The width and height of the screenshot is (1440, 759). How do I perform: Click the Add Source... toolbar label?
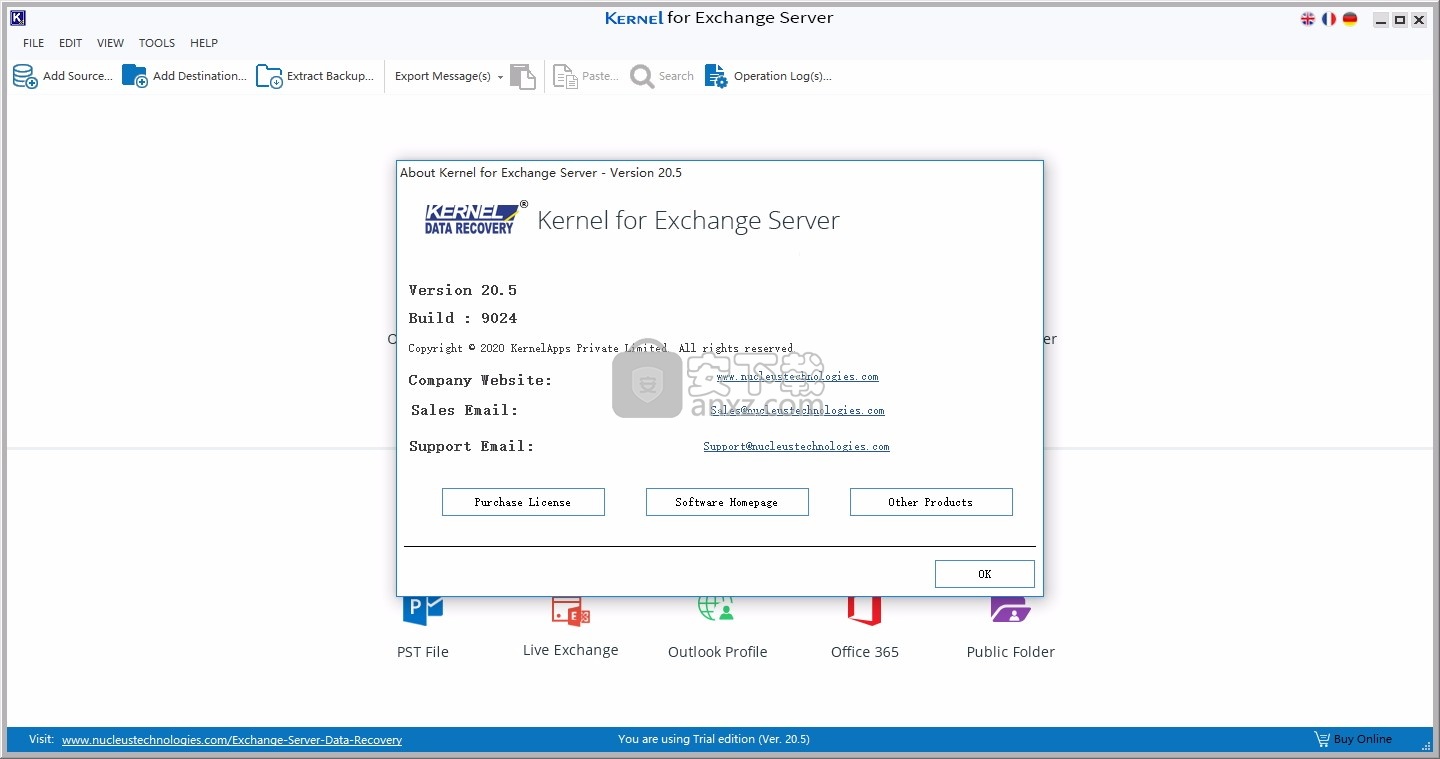click(x=78, y=76)
